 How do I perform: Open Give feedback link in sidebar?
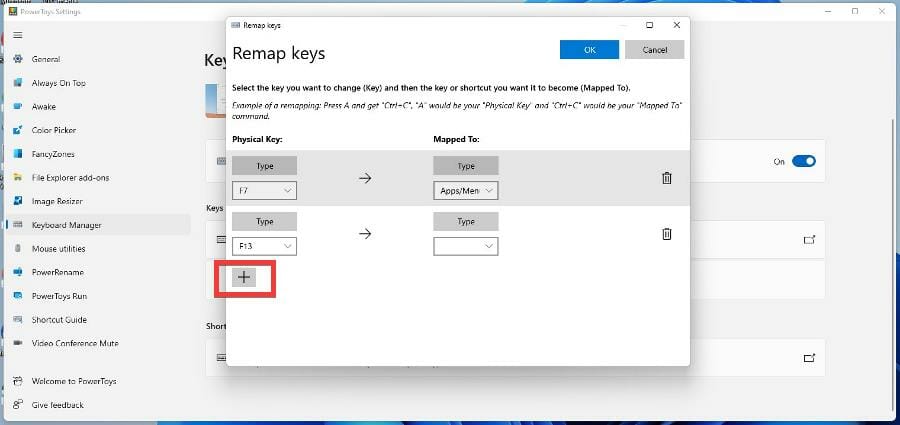pyautogui.click(x=57, y=404)
